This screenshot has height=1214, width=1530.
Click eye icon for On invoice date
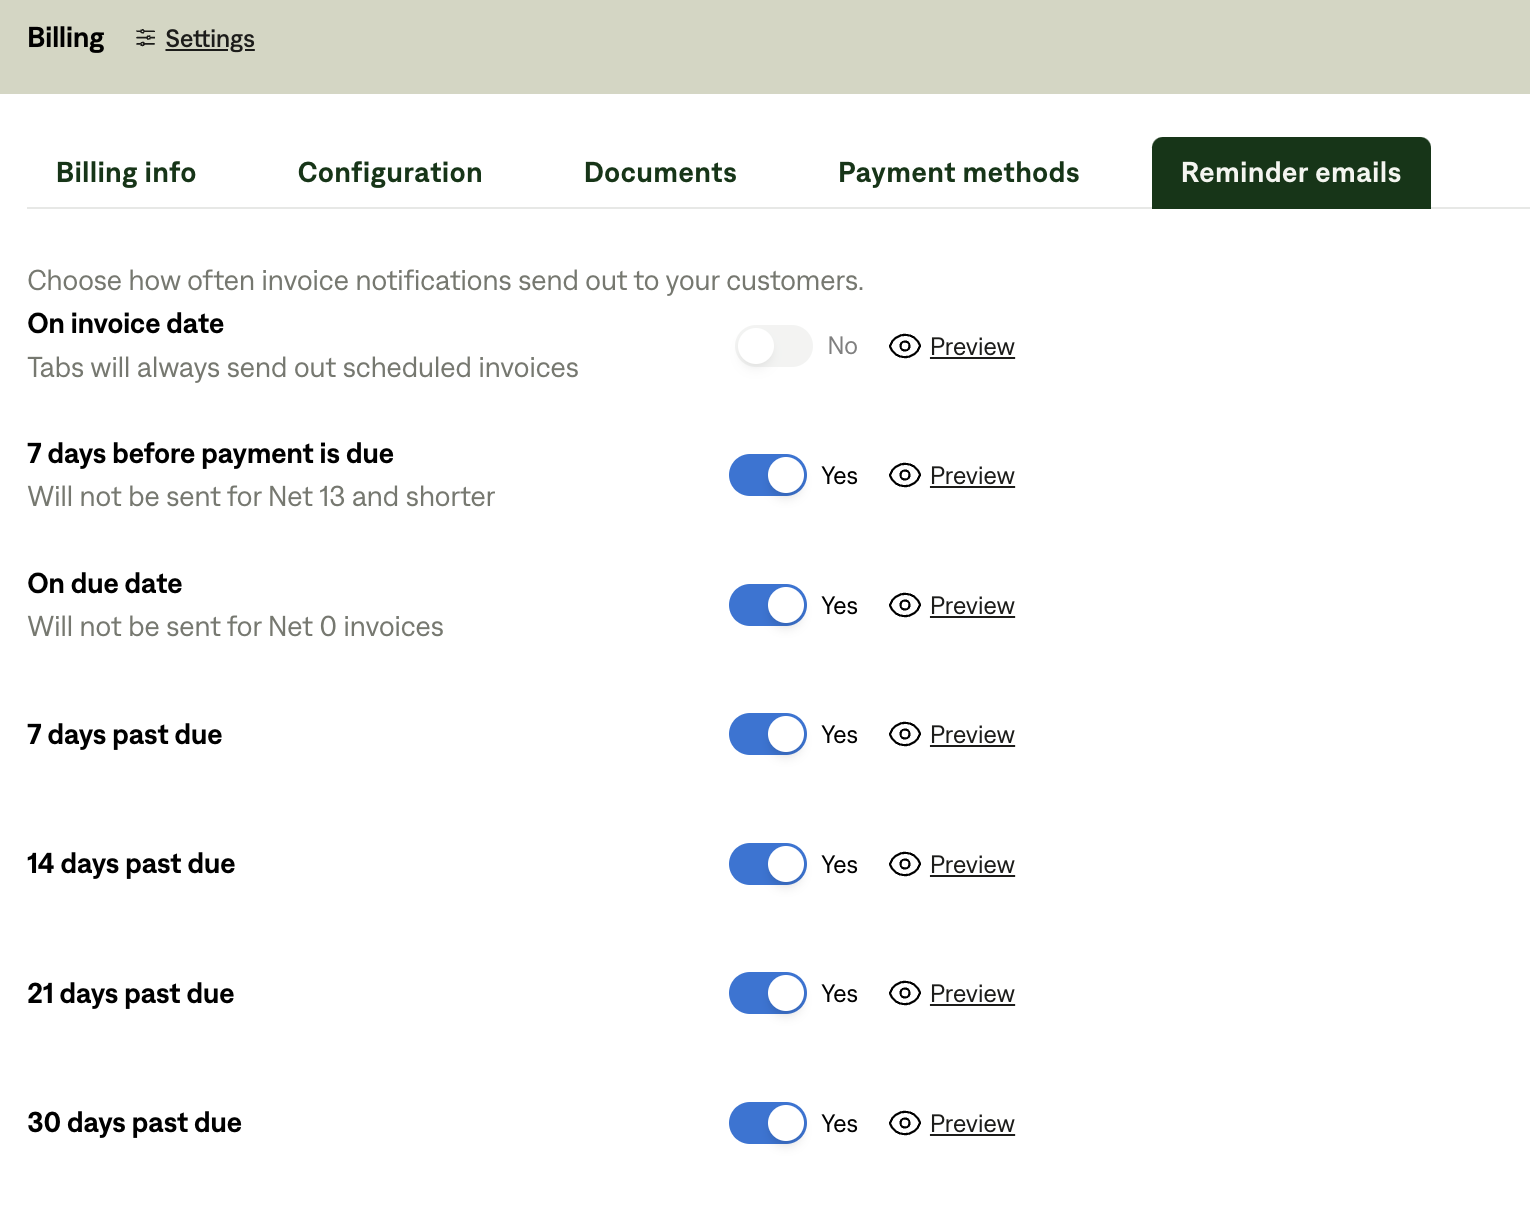[x=904, y=346]
